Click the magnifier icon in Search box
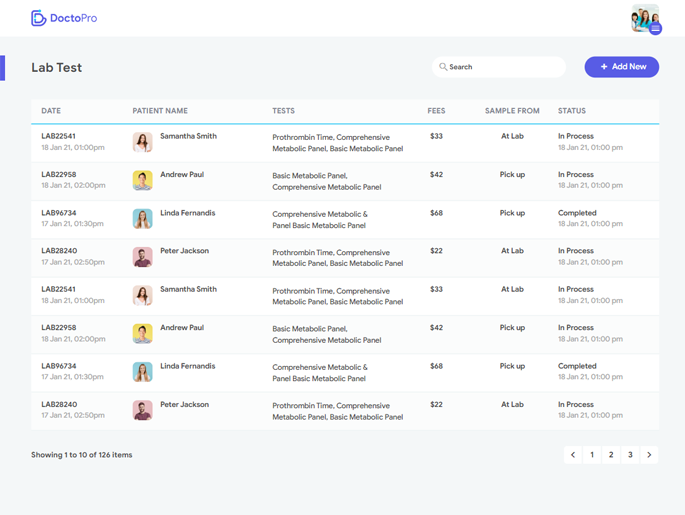685x515 pixels. coord(443,67)
